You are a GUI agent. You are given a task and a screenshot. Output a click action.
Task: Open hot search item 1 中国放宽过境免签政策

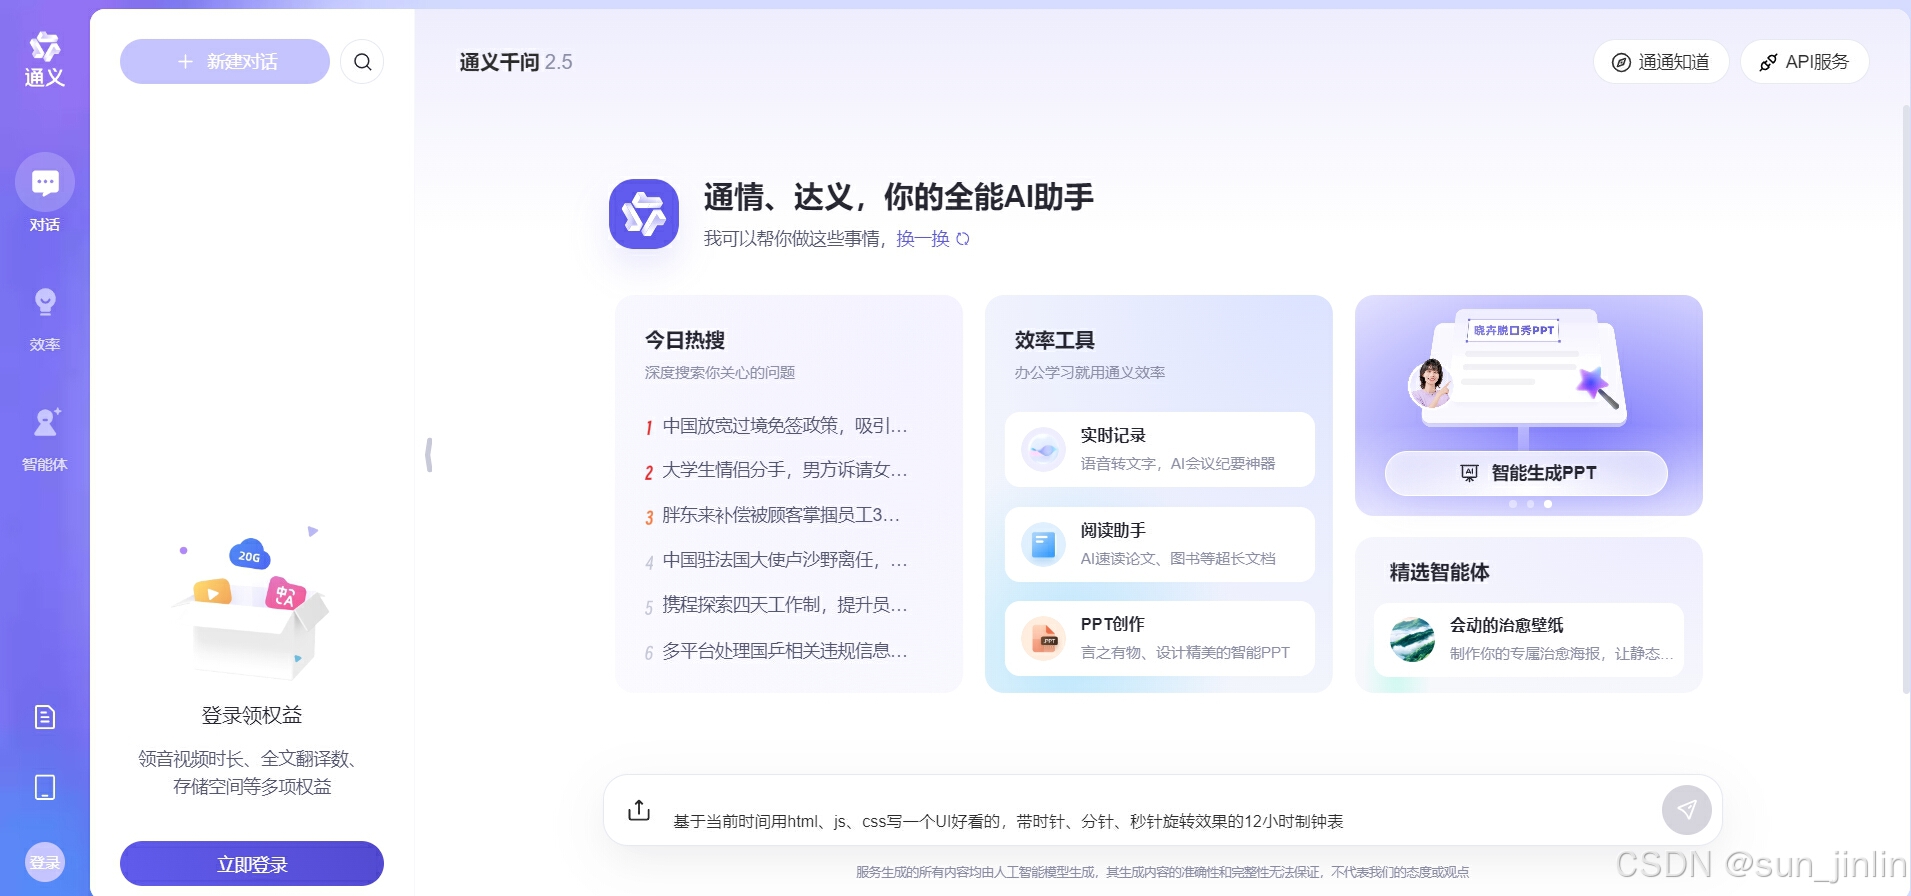[777, 426]
